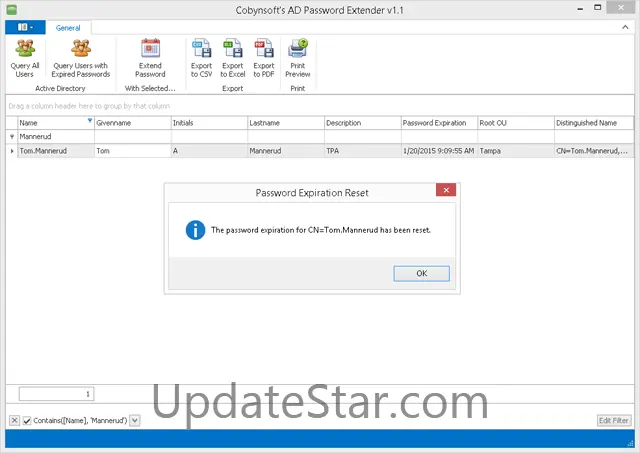
Task: Click the Lastname cell Mannerud
Action: coord(286,151)
